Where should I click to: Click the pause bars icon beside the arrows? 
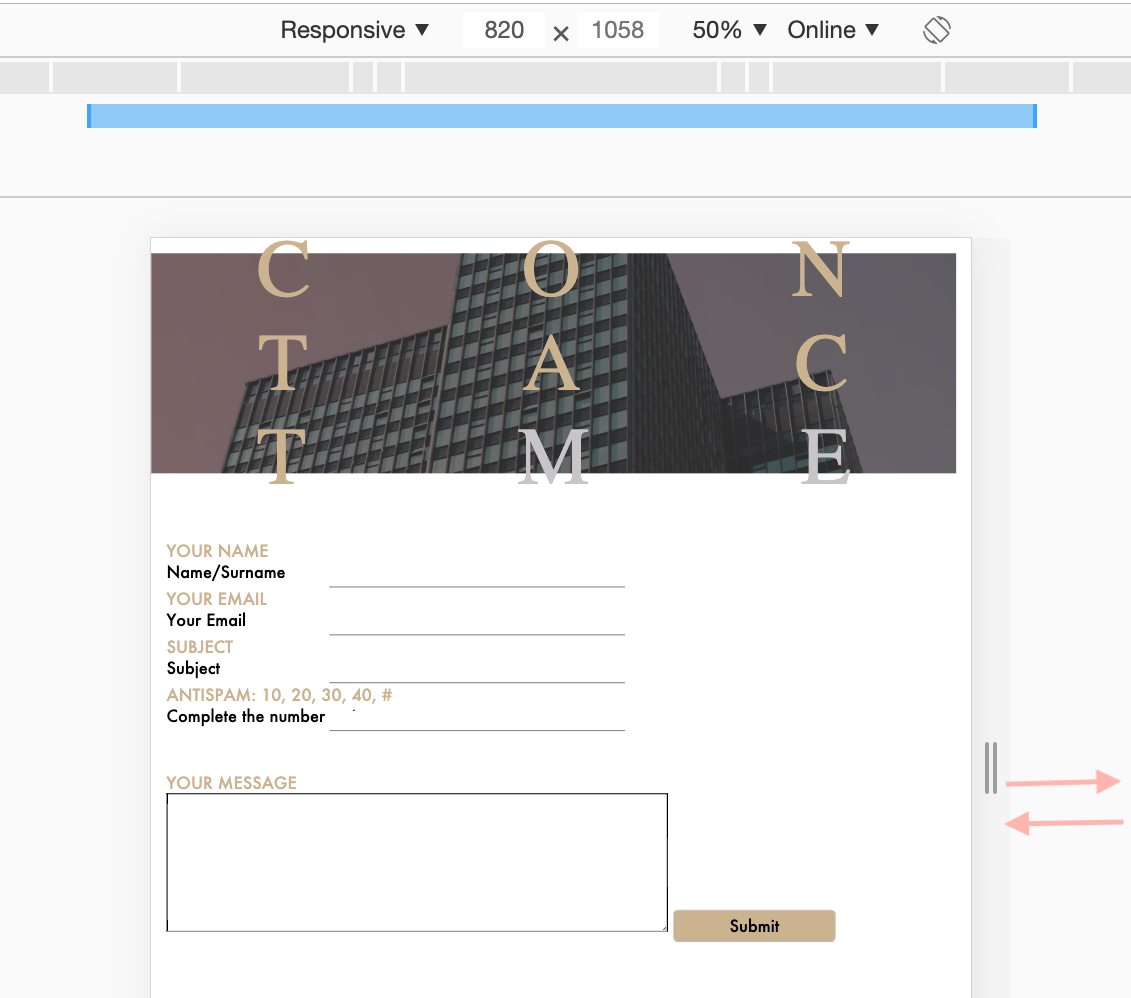pos(992,768)
